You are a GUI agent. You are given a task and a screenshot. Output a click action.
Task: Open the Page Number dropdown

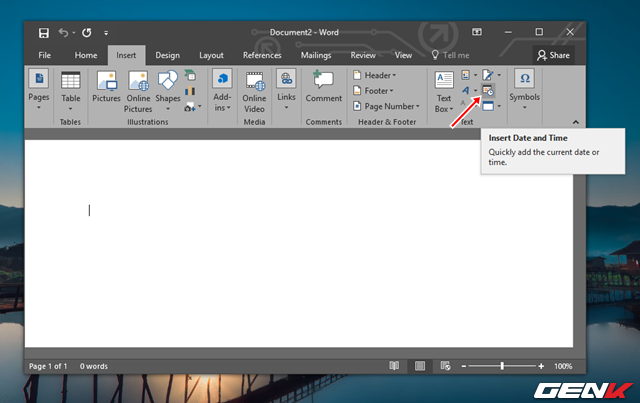click(x=386, y=106)
